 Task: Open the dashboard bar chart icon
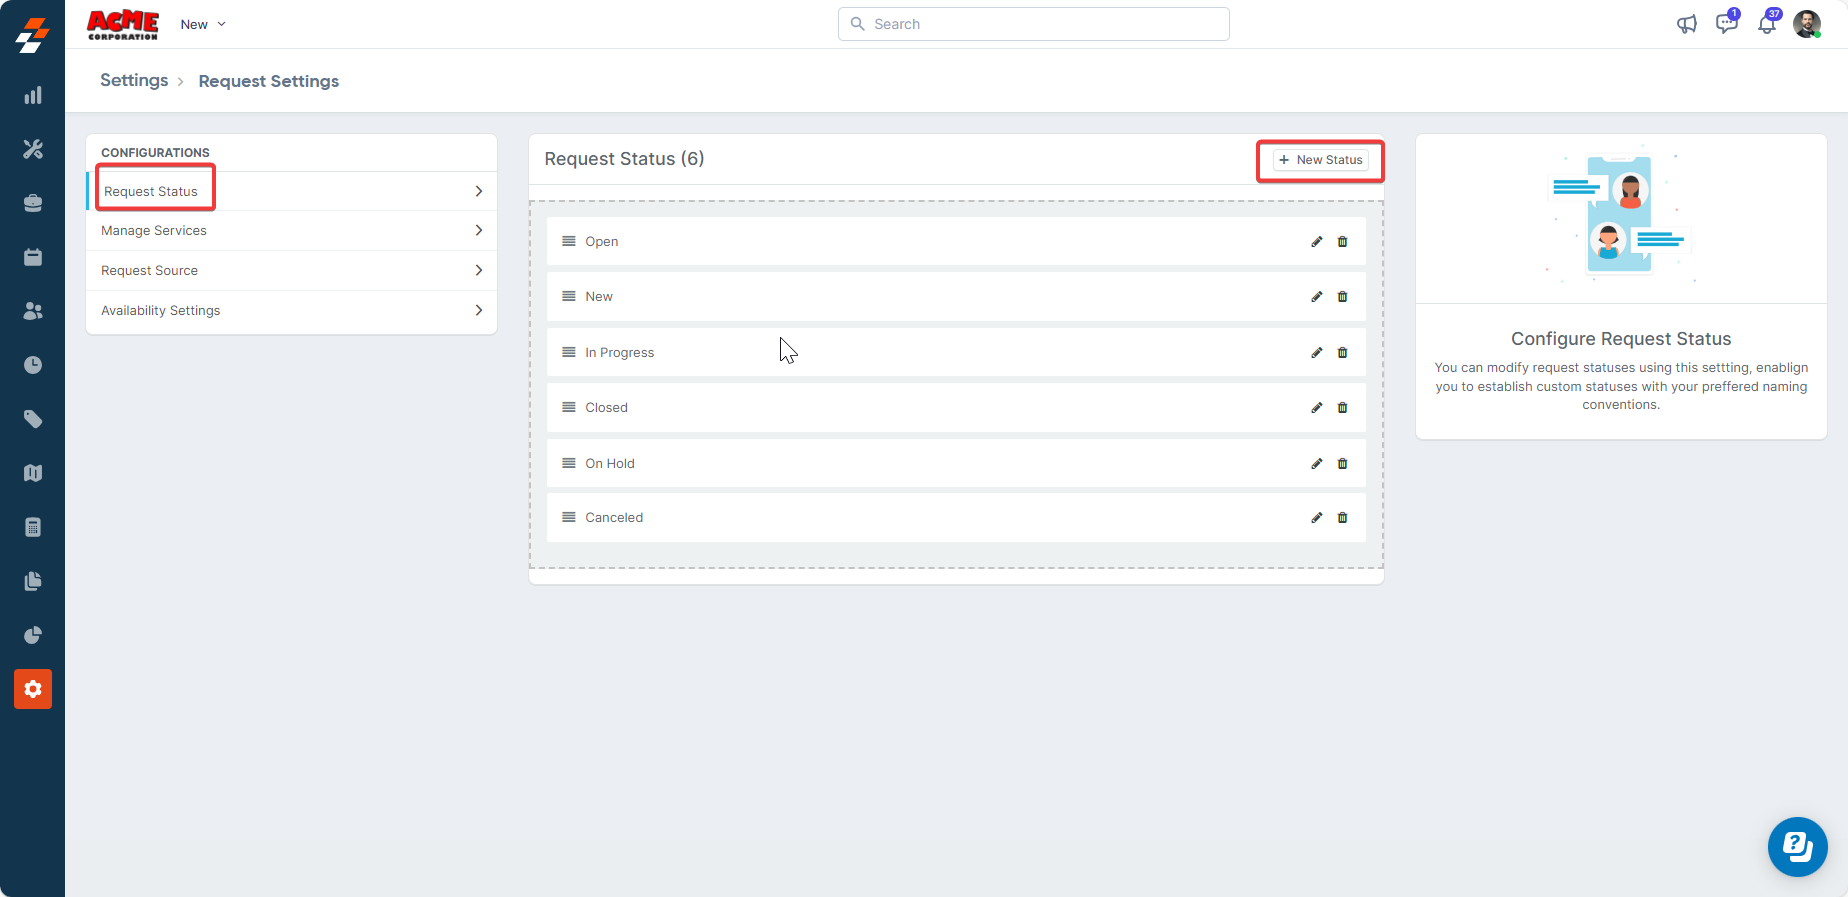click(x=33, y=96)
